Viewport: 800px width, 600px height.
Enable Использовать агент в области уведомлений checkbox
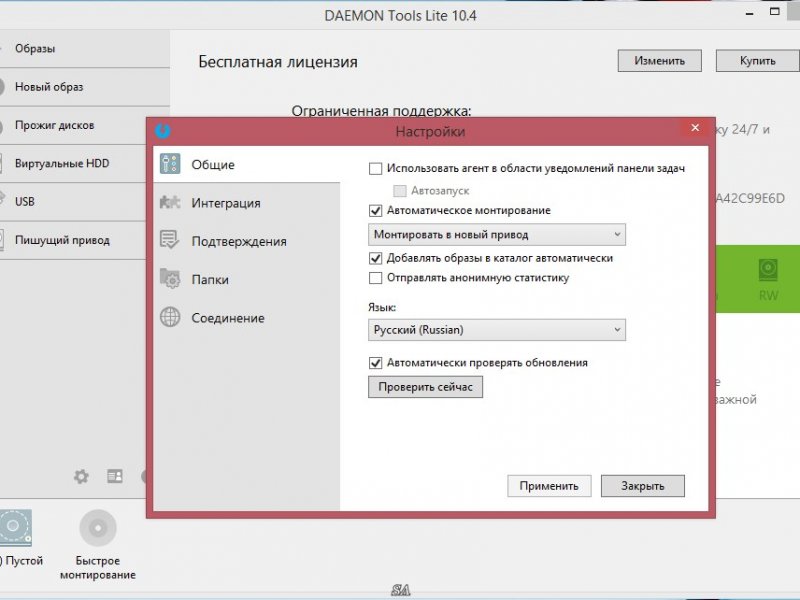[376, 168]
